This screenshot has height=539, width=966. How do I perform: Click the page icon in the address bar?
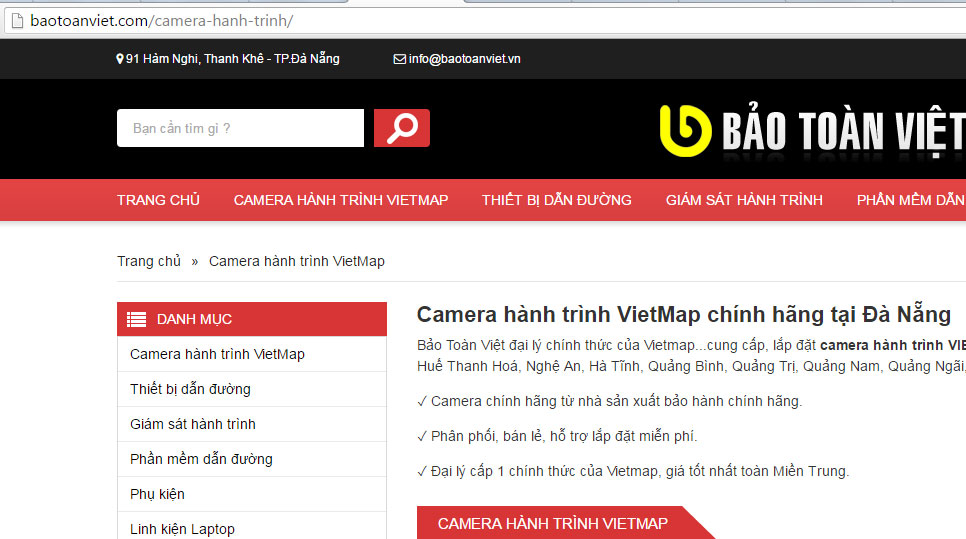point(17,21)
